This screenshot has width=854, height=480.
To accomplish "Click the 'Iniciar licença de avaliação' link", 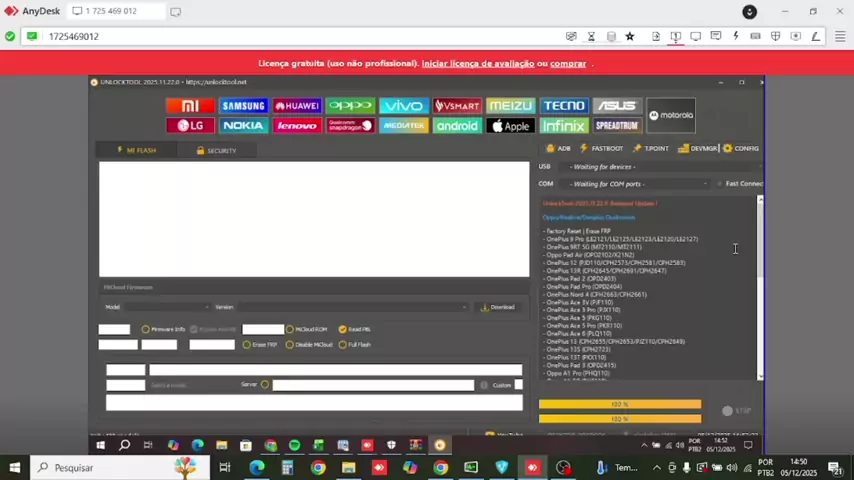I will coord(477,63).
